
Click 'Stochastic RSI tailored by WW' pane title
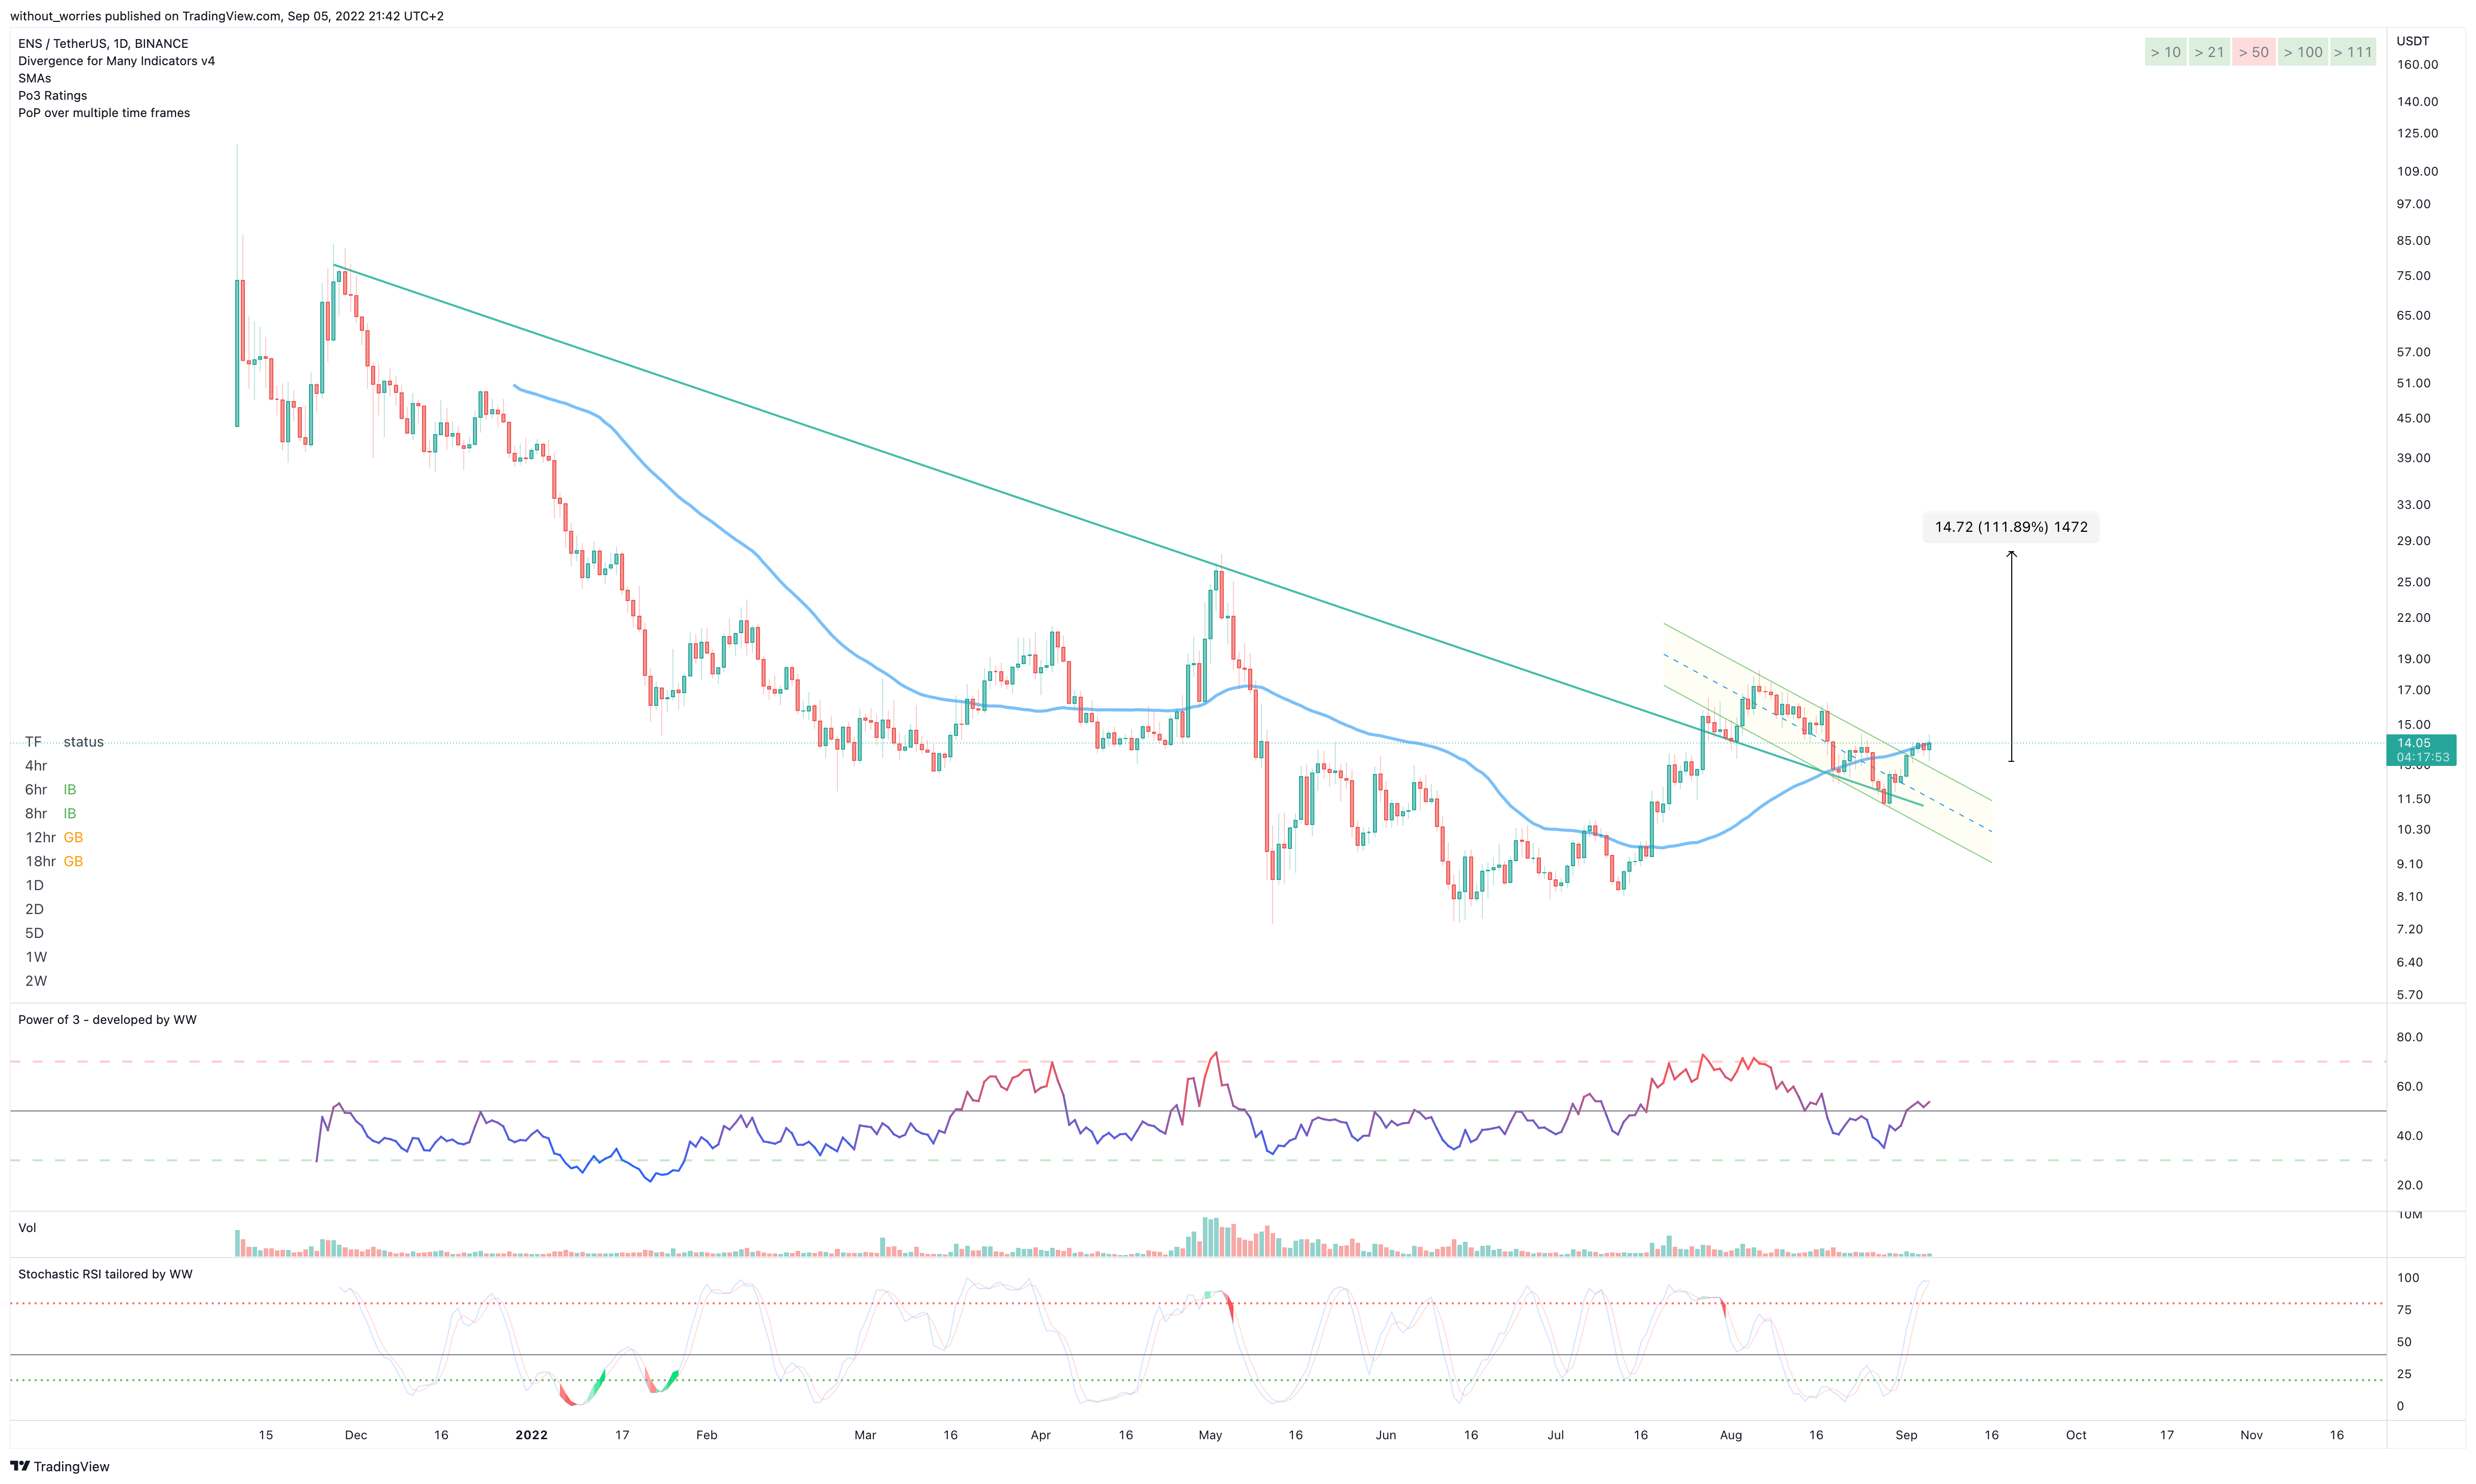tap(105, 1274)
